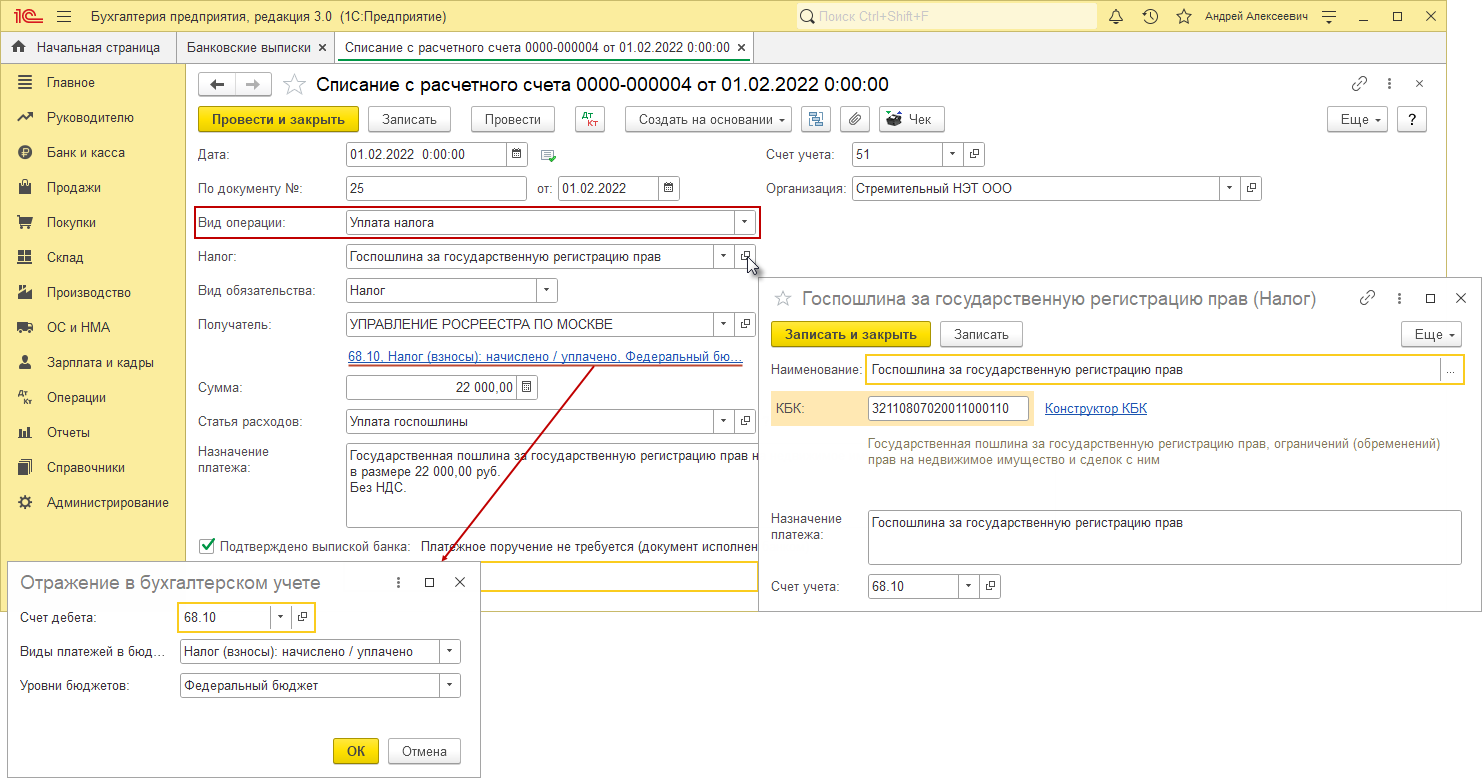This screenshot has width=1483, height=779.
Task: Open Счет учета 68.10 form icon in Налог window
Action: (990, 587)
